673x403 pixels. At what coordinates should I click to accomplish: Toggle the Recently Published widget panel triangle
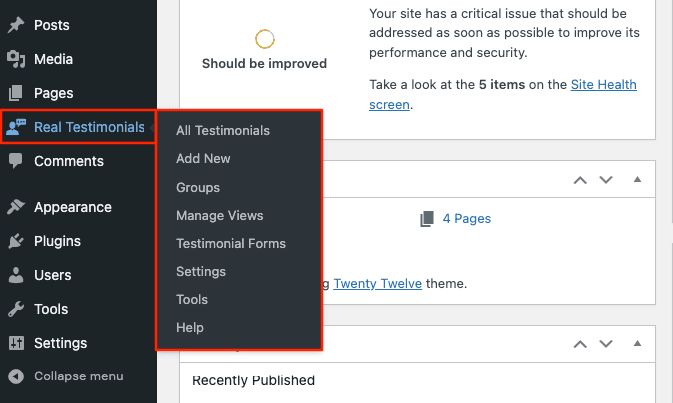click(637, 343)
